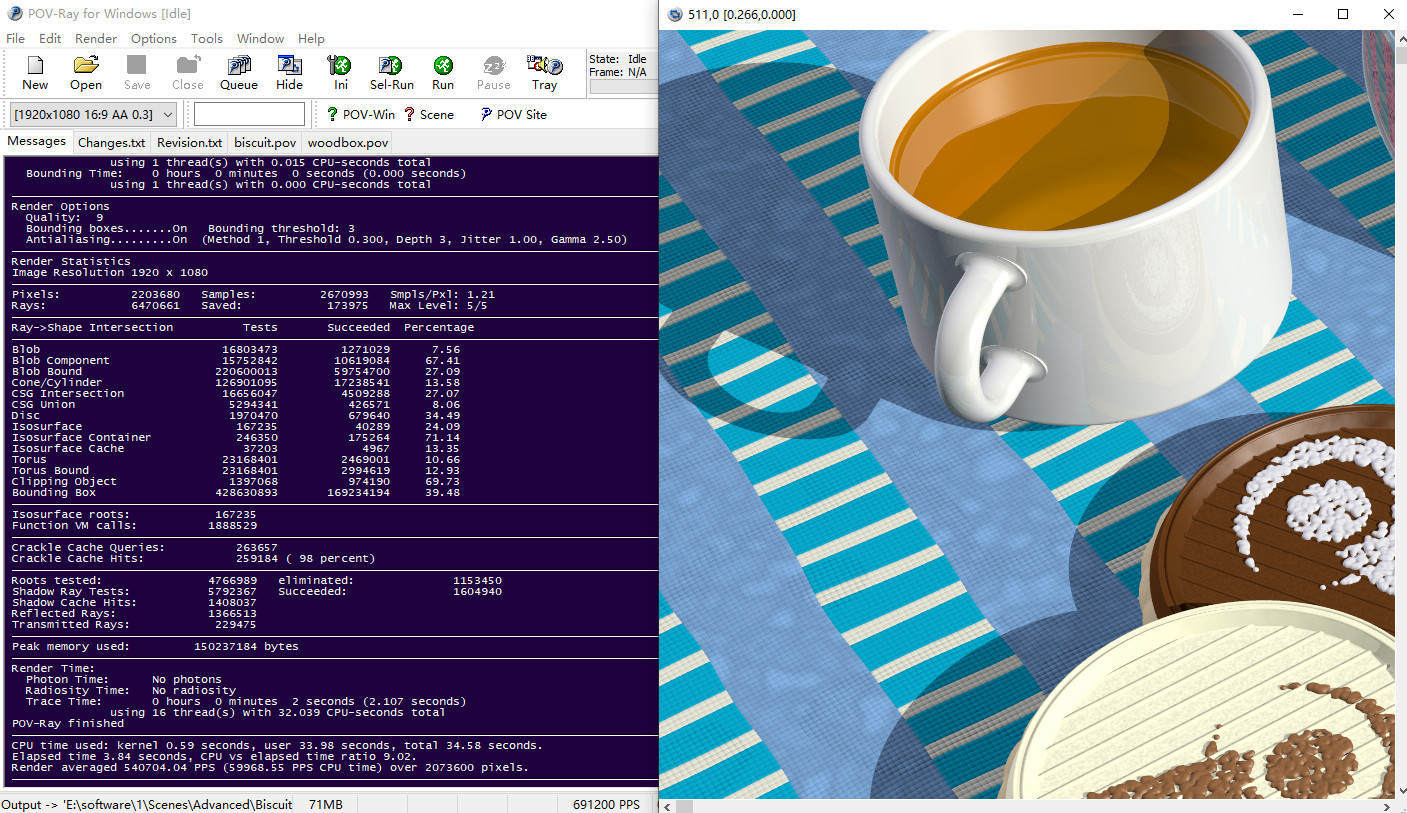Visit the POV Site link
1407x813 pixels.
(513, 114)
